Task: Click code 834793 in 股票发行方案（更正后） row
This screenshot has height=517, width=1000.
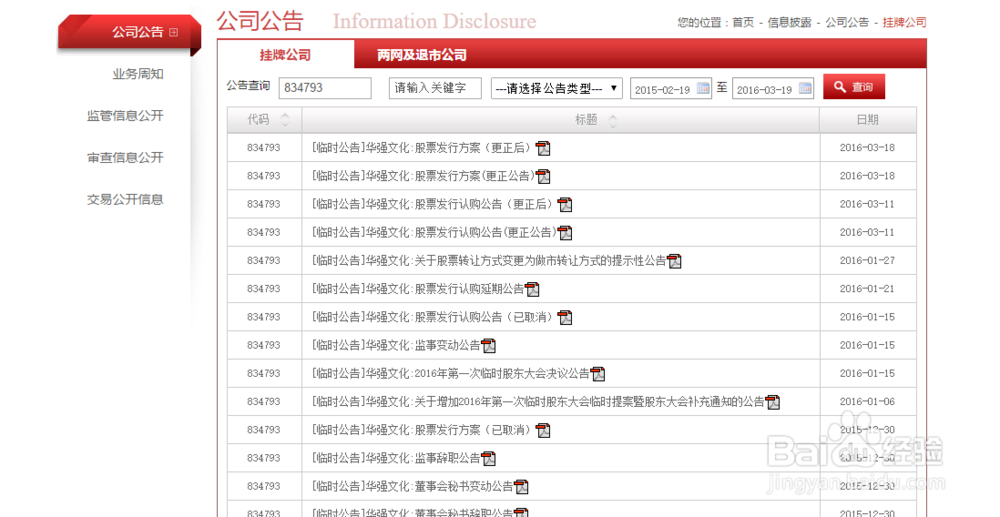Action: (x=263, y=148)
